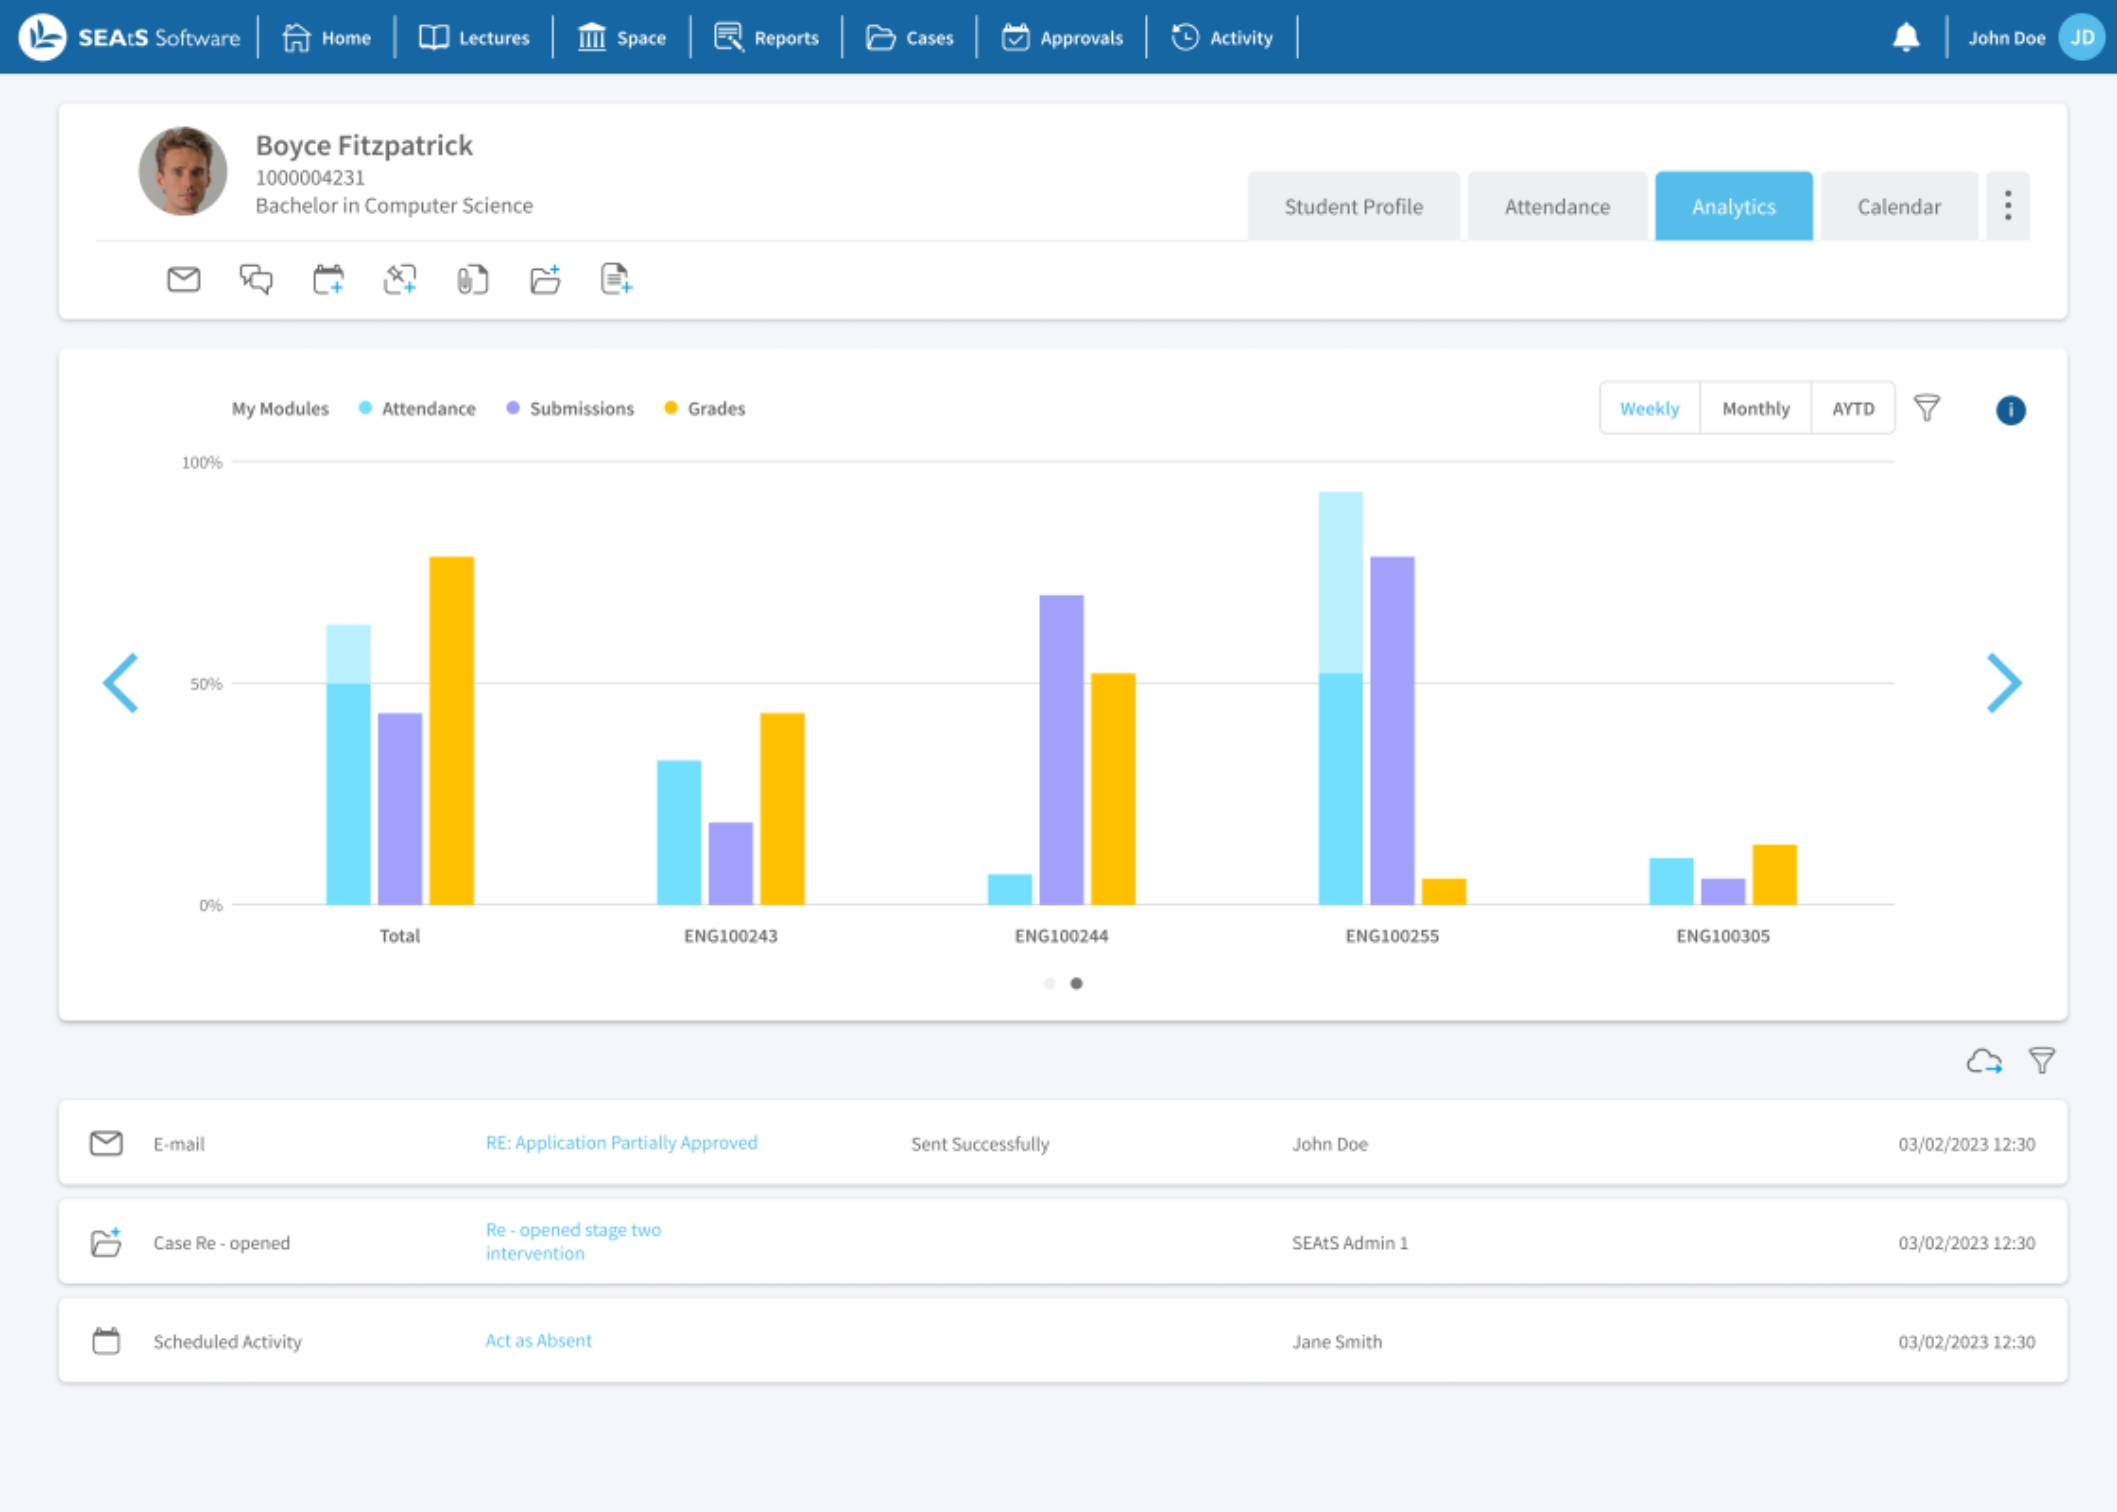Viewport: 2117px width, 1512px height.
Task: Click the folder icon in toolbar
Action: pos(545,280)
